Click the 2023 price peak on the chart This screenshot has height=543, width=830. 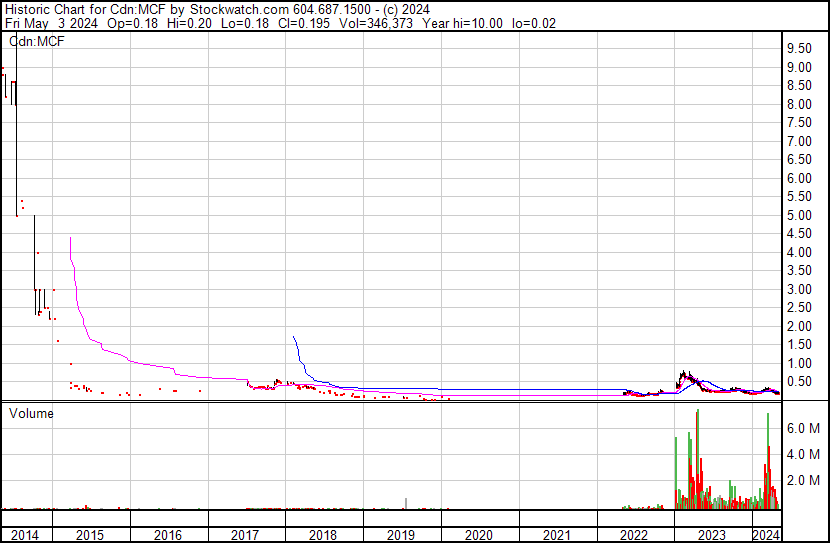684,372
